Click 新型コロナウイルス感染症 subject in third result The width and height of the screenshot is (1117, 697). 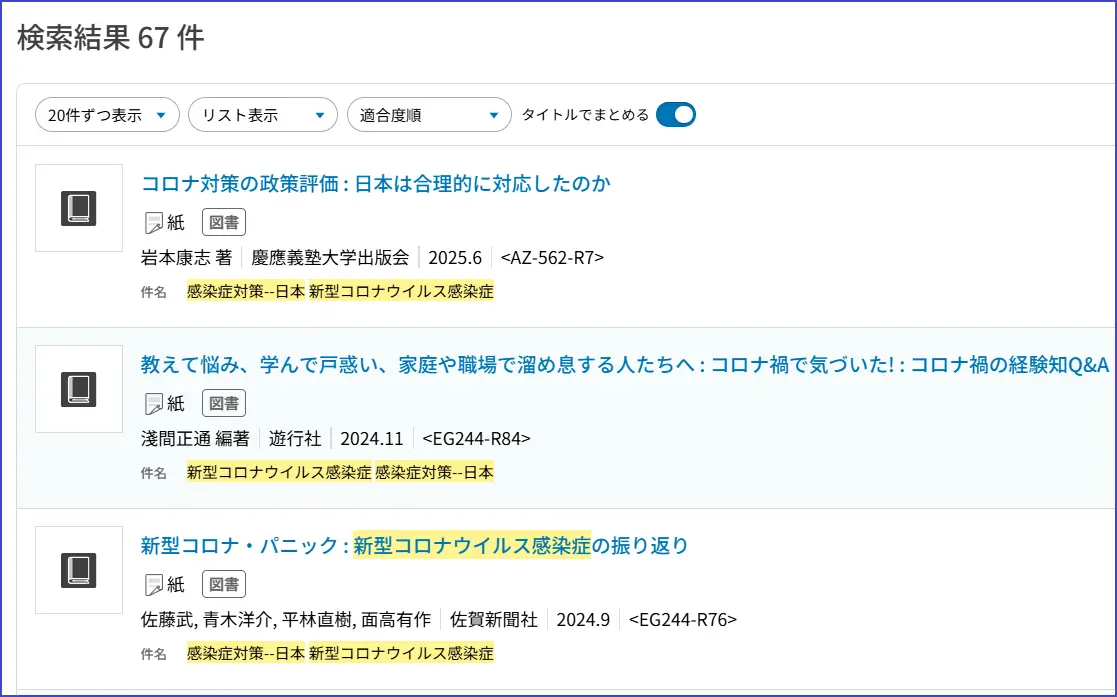click(x=401, y=654)
